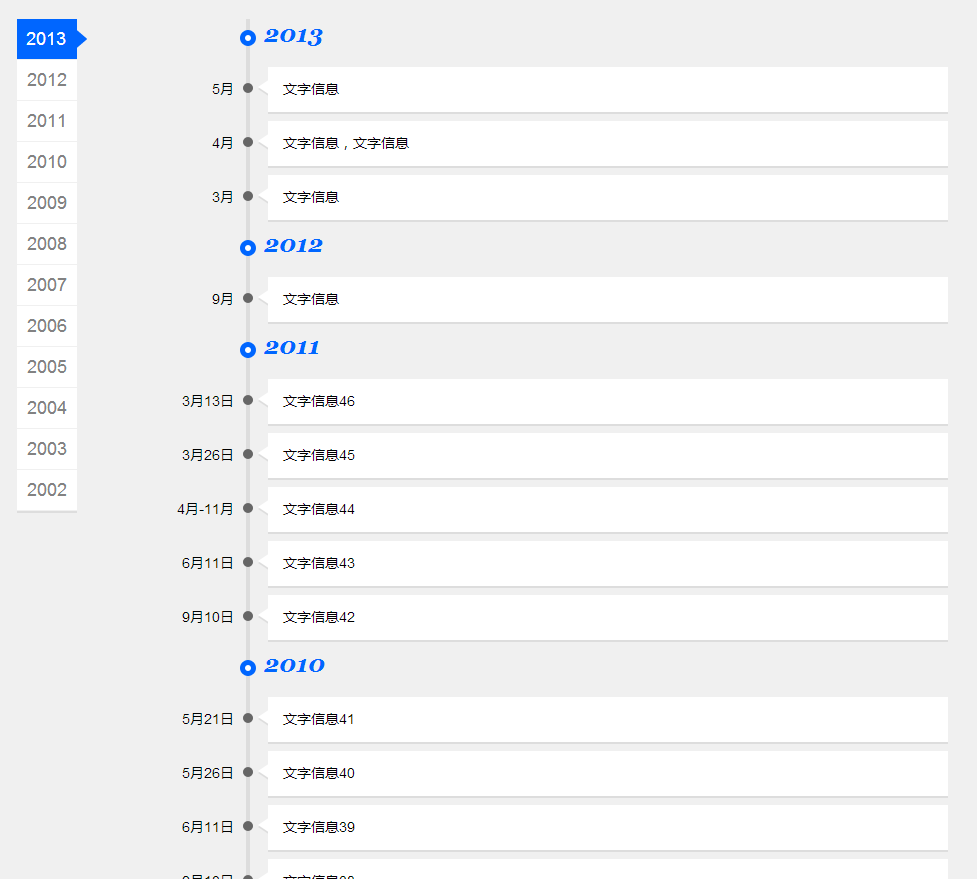Click the 4月 month label in 2013
Screen dimensions: 977x879
(x=222, y=143)
